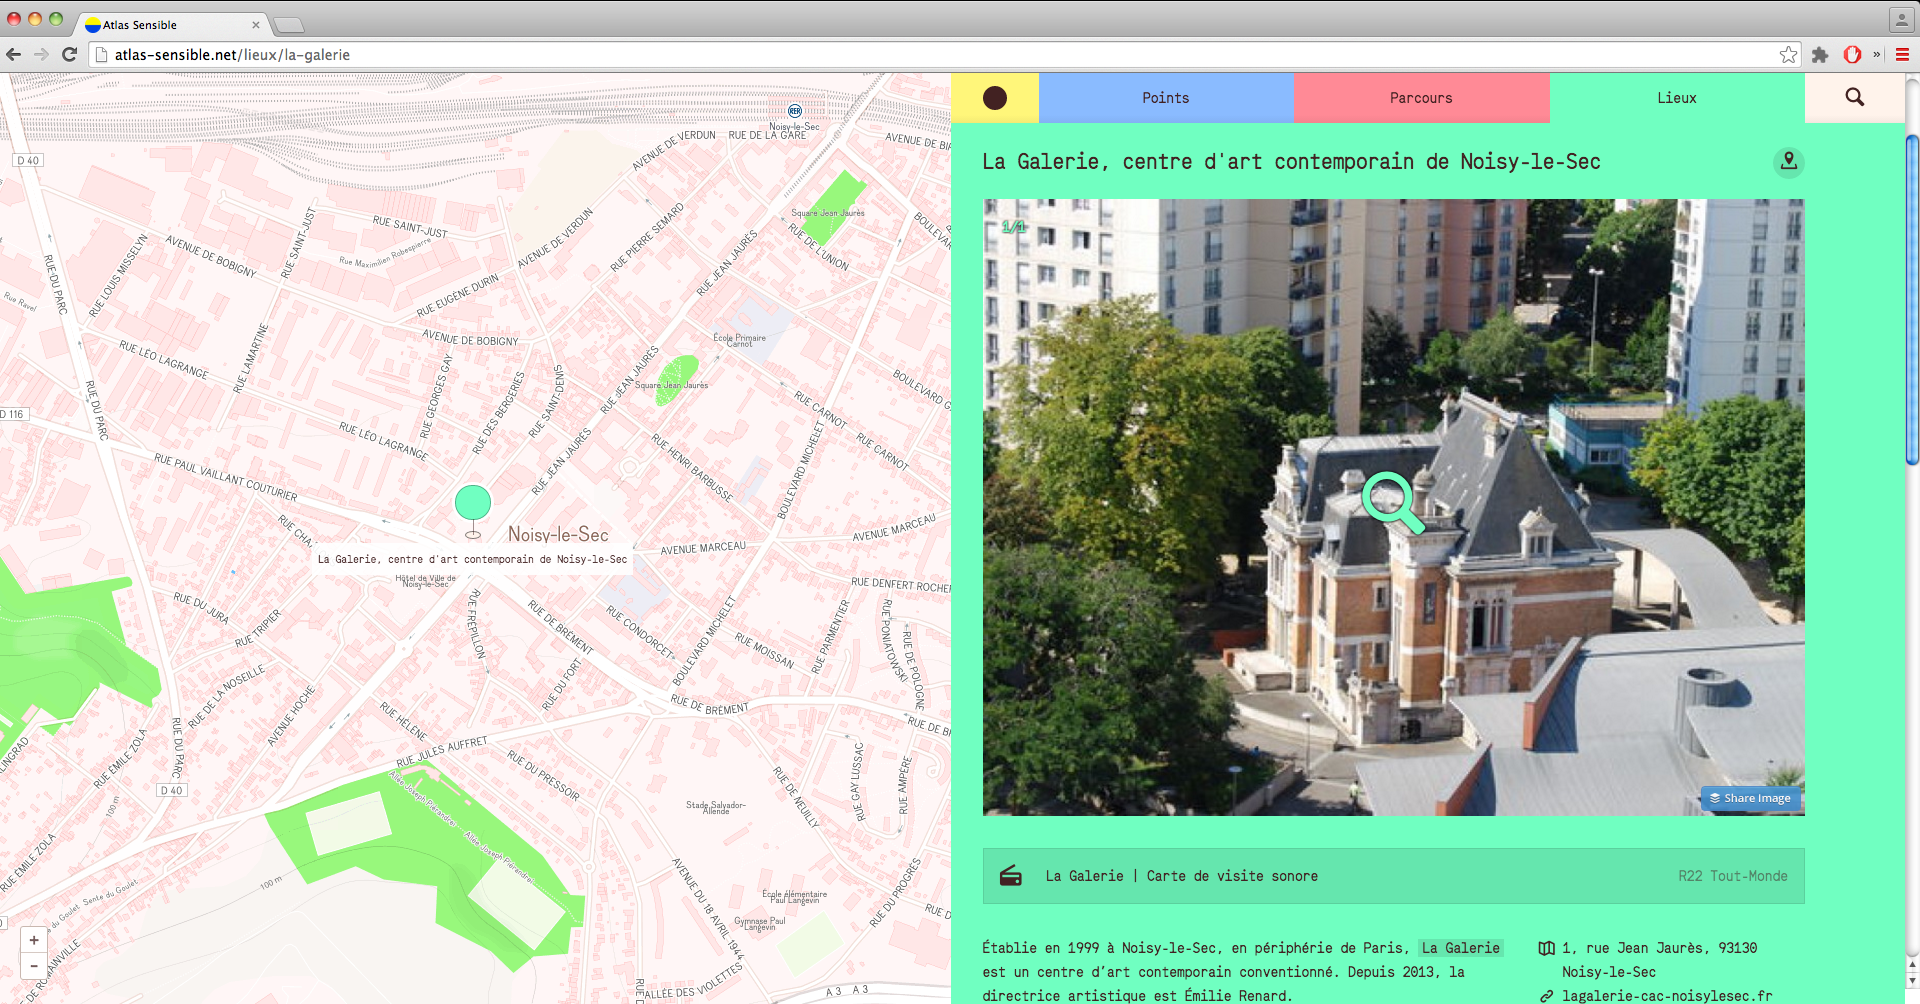Image resolution: width=1920 pixels, height=1004 pixels.
Task: Click the dark circle home icon
Action: tap(994, 98)
